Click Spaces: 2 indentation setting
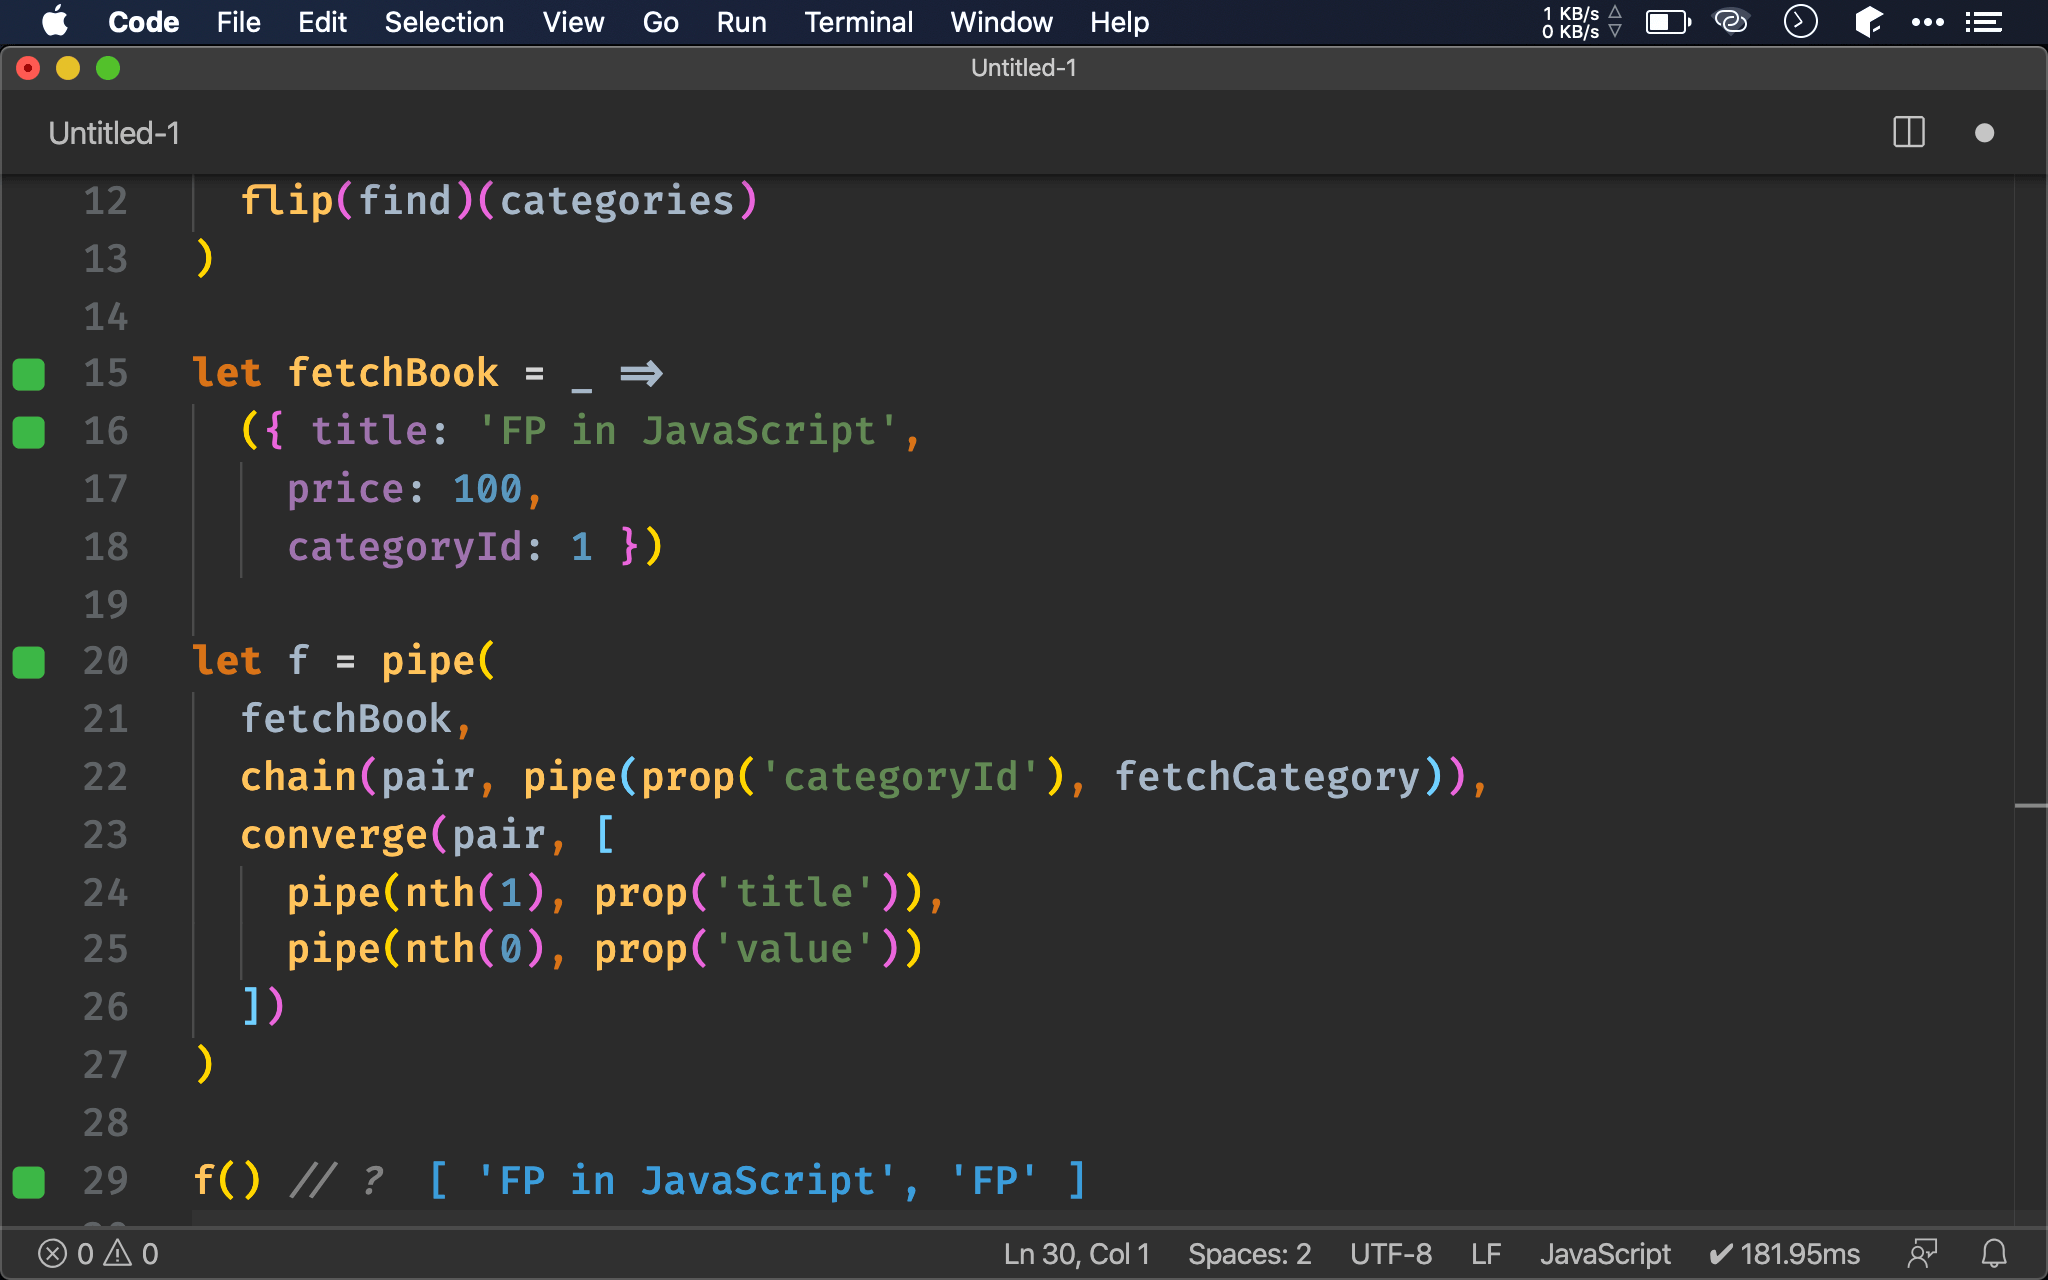The height and width of the screenshot is (1280, 2048). (x=1249, y=1254)
